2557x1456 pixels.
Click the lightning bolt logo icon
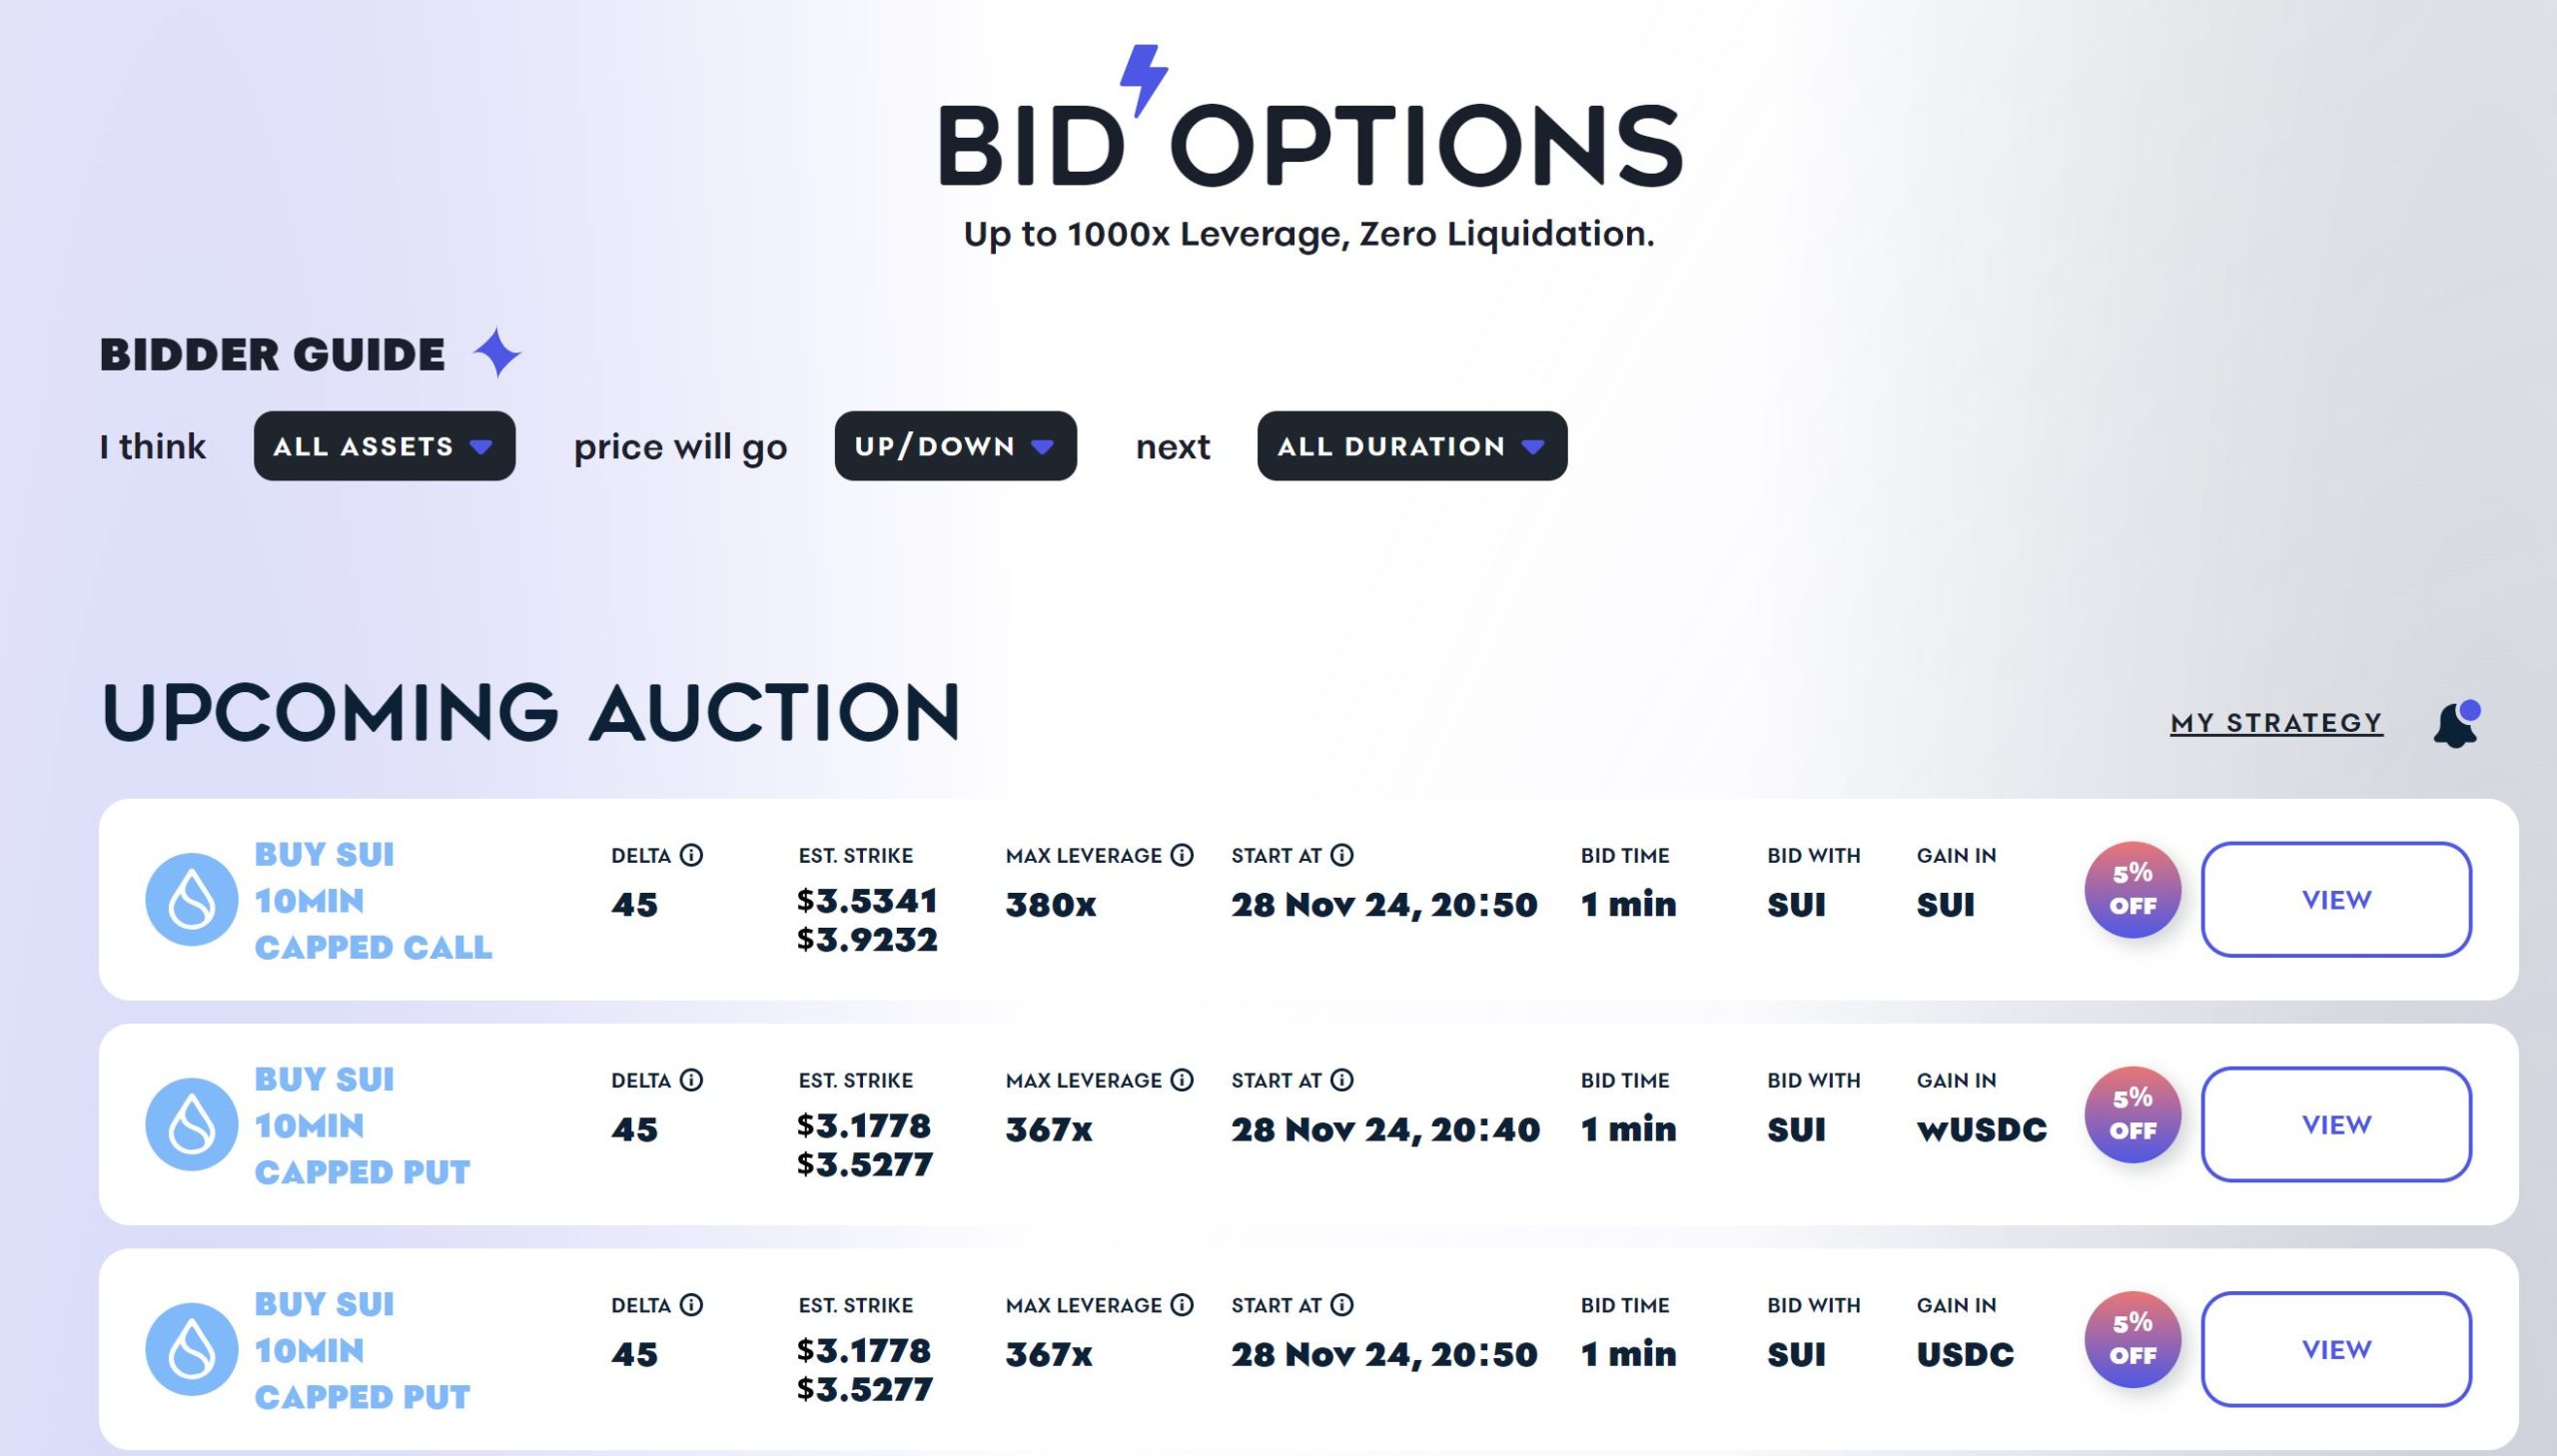point(1144,78)
